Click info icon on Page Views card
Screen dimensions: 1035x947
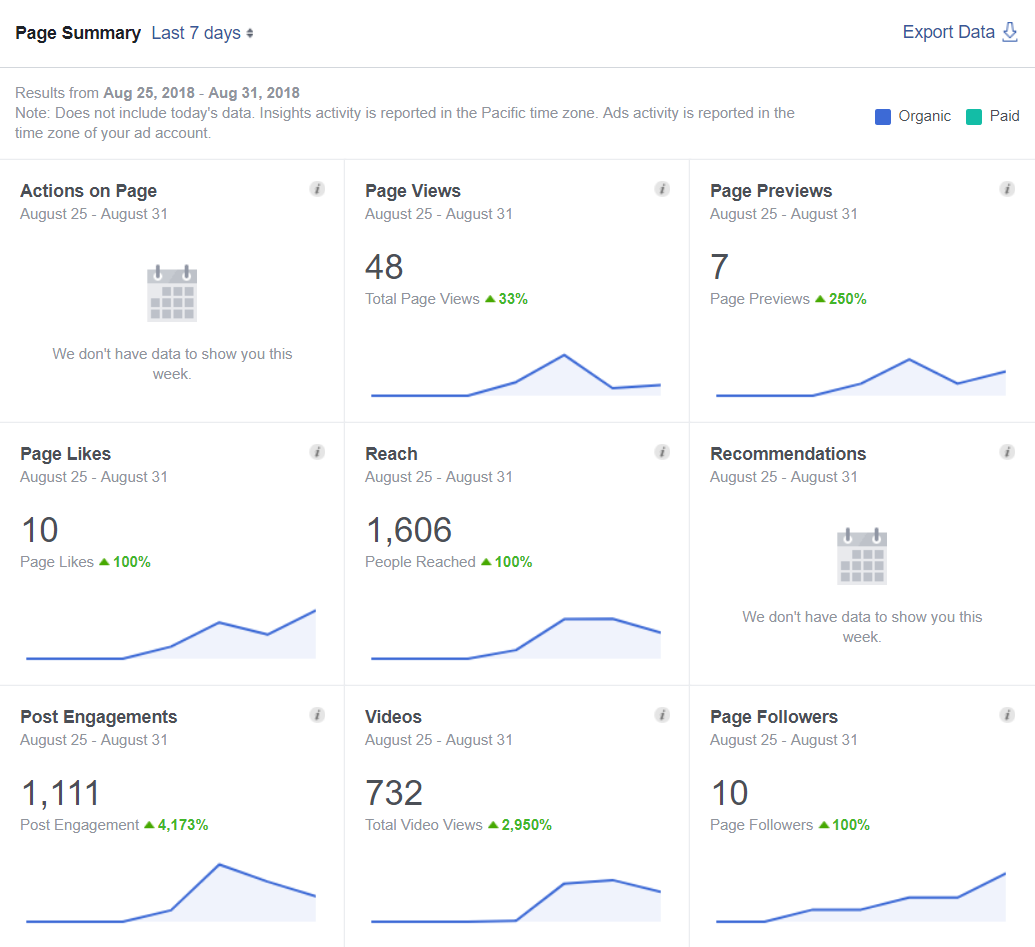662,189
